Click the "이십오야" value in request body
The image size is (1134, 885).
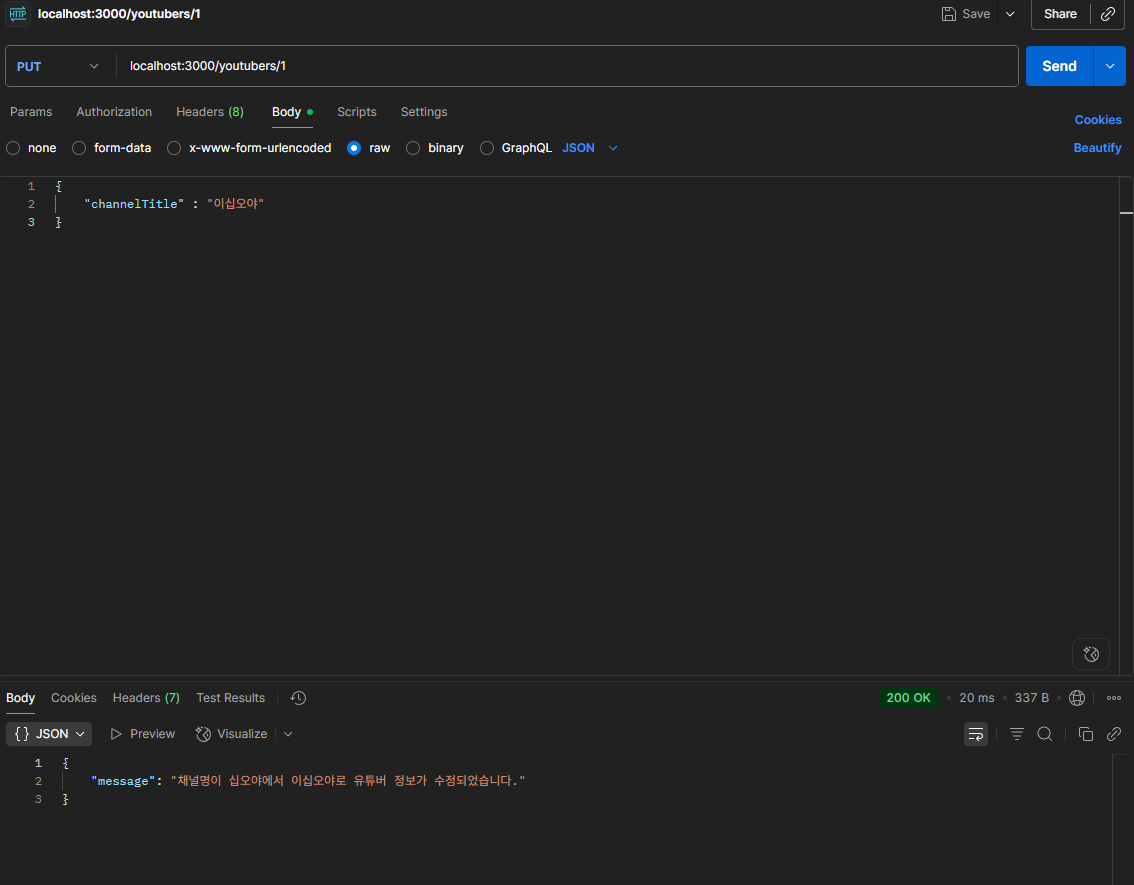coord(236,204)
